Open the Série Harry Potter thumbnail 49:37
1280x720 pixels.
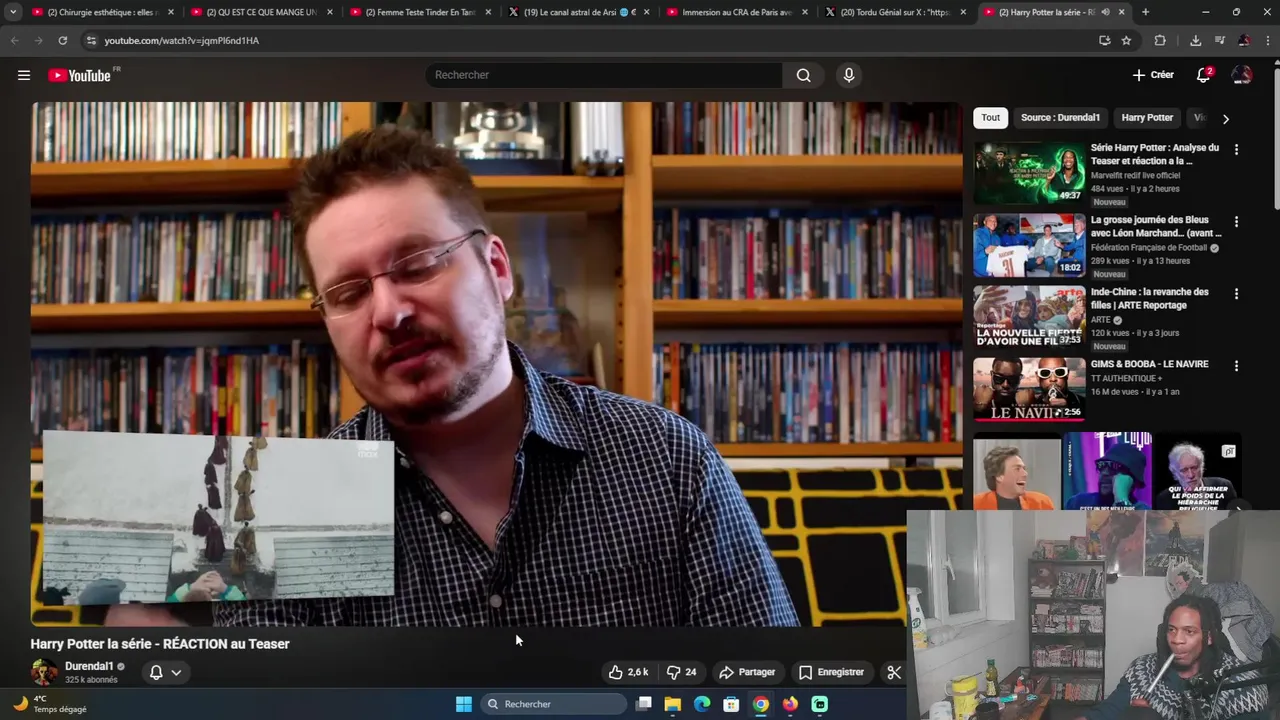click(x=1029, y=173)
